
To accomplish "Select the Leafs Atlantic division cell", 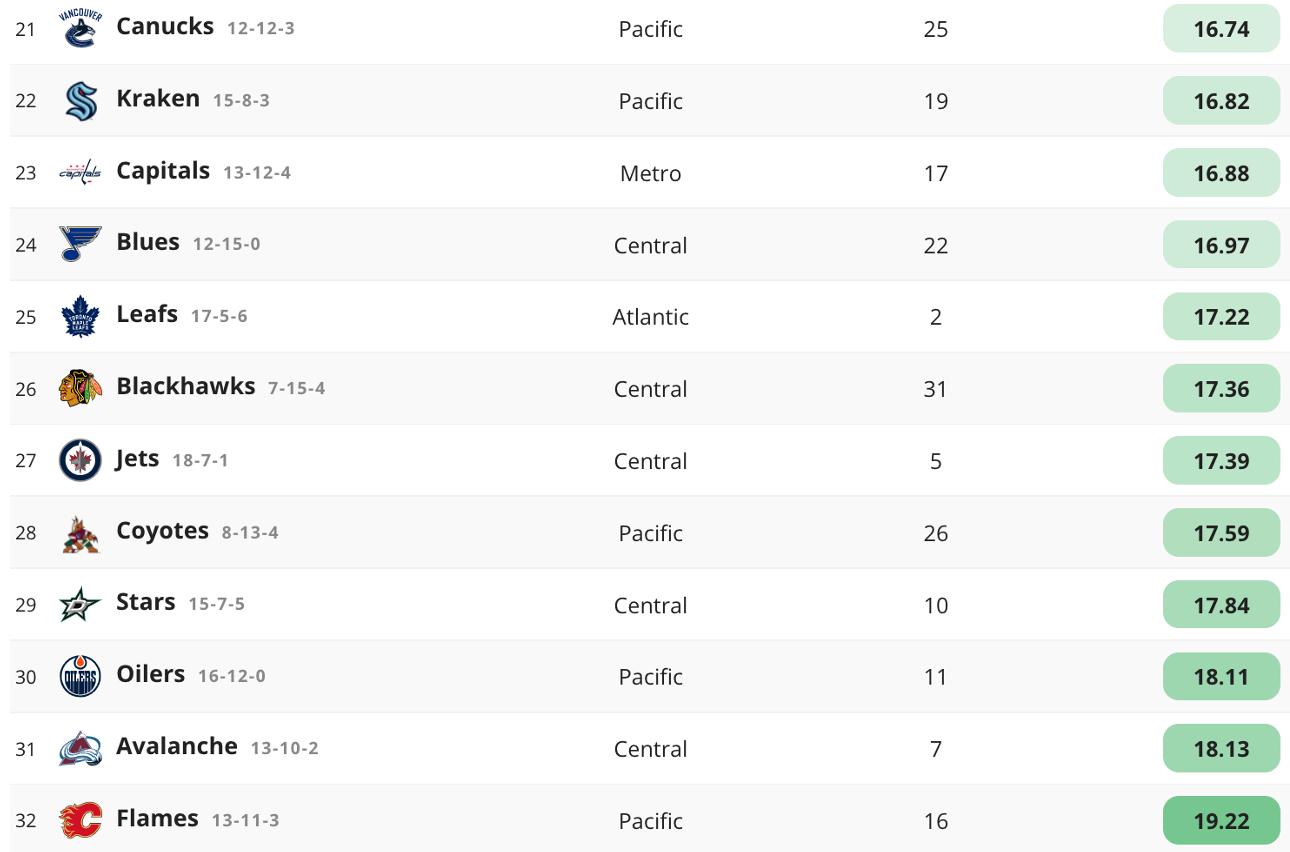I will point(651,317).
